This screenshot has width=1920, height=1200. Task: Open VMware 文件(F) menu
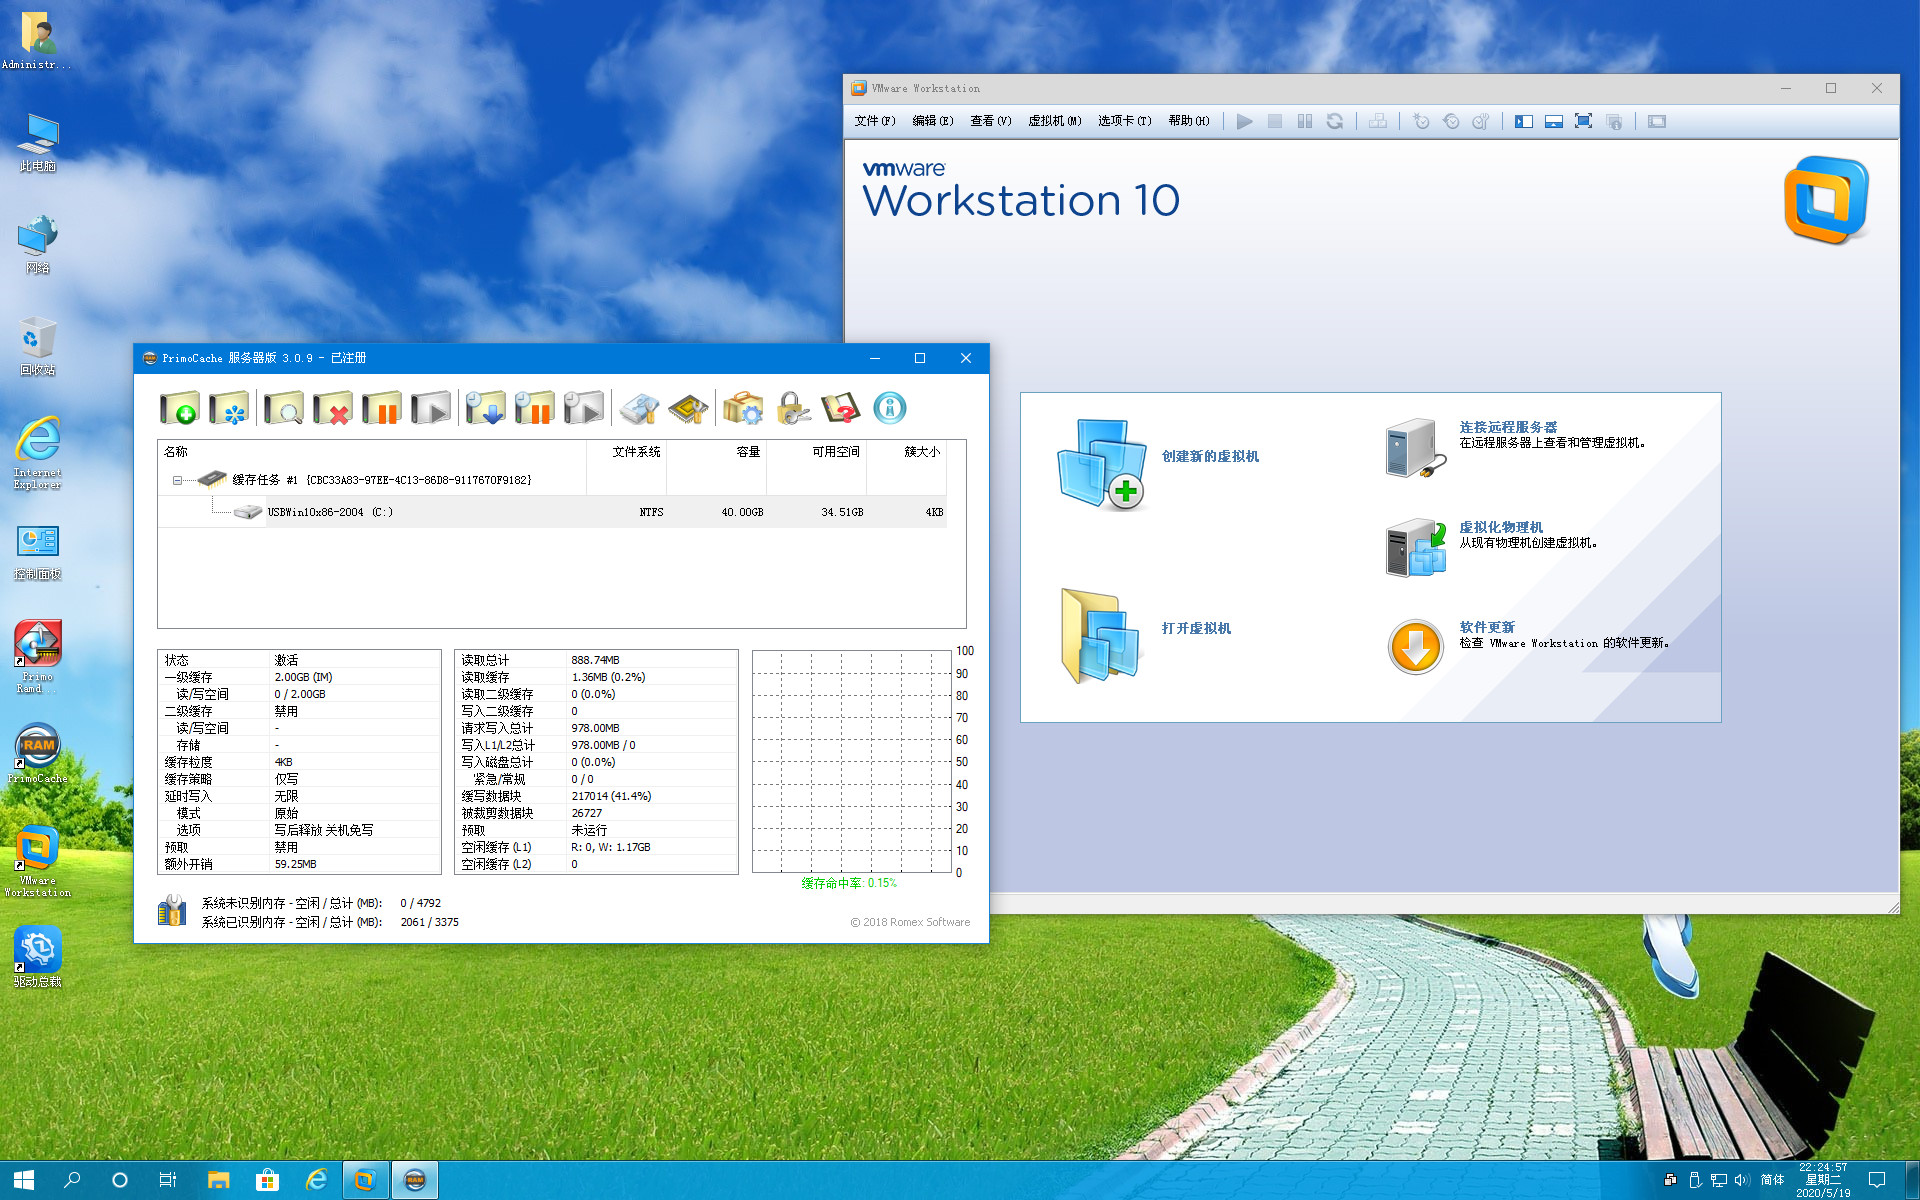[x=875, y=121]
